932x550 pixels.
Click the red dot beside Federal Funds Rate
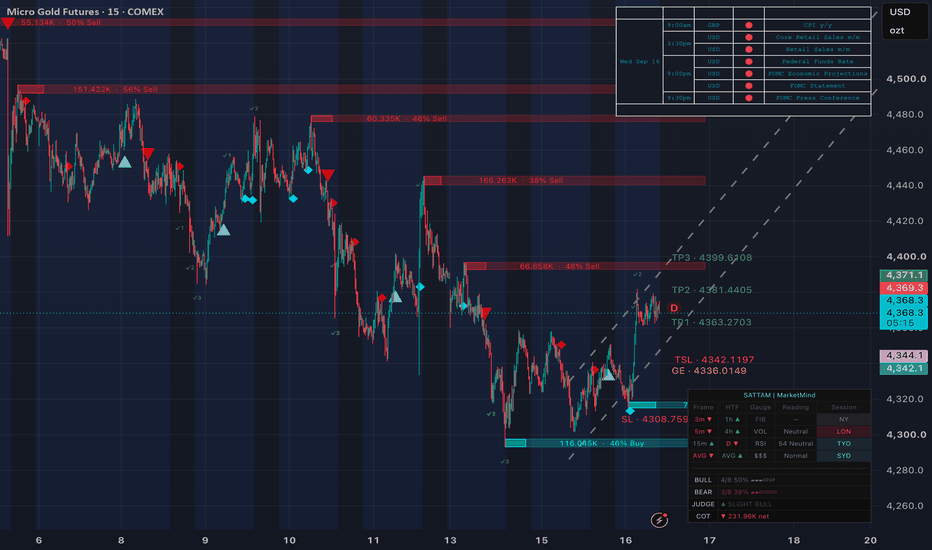click(749, 61)
